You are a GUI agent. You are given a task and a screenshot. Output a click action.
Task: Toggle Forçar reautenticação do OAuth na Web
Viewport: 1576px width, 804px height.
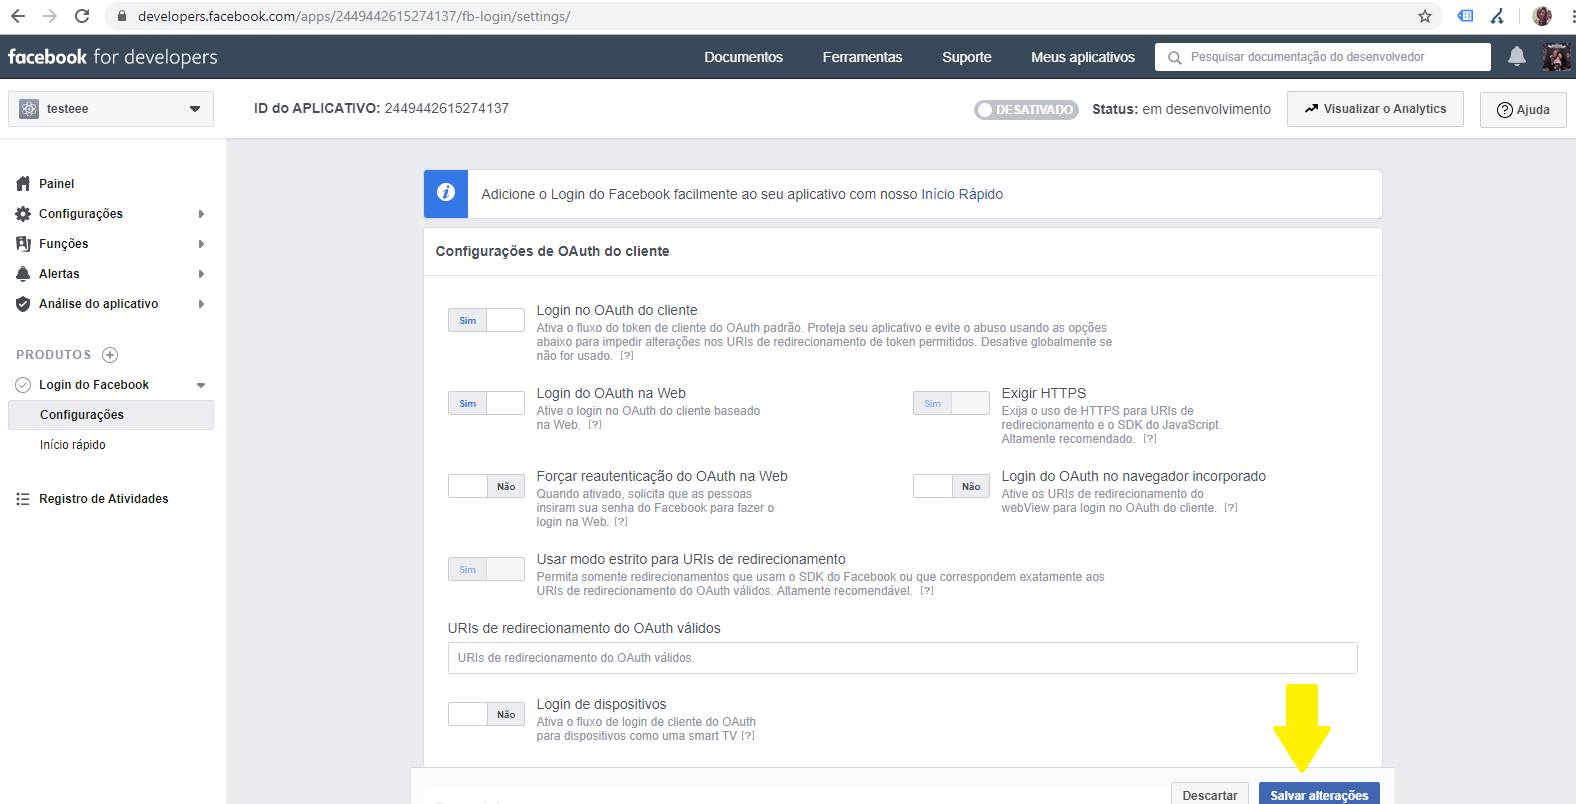tap(486, 486)
